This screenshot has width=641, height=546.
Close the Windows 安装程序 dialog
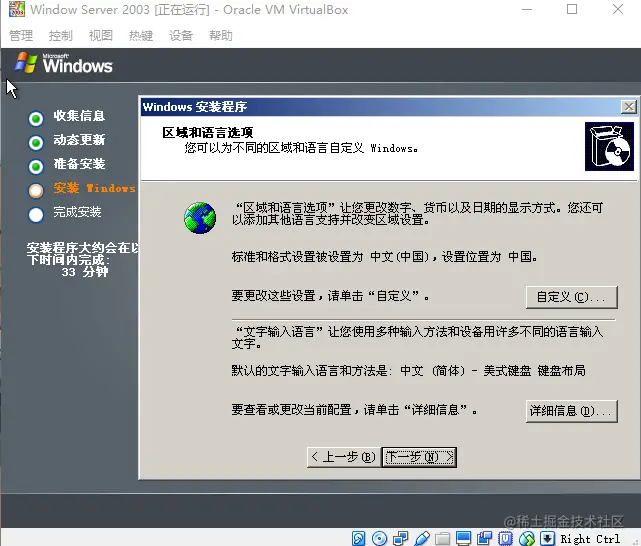click(x=628, y=107)
